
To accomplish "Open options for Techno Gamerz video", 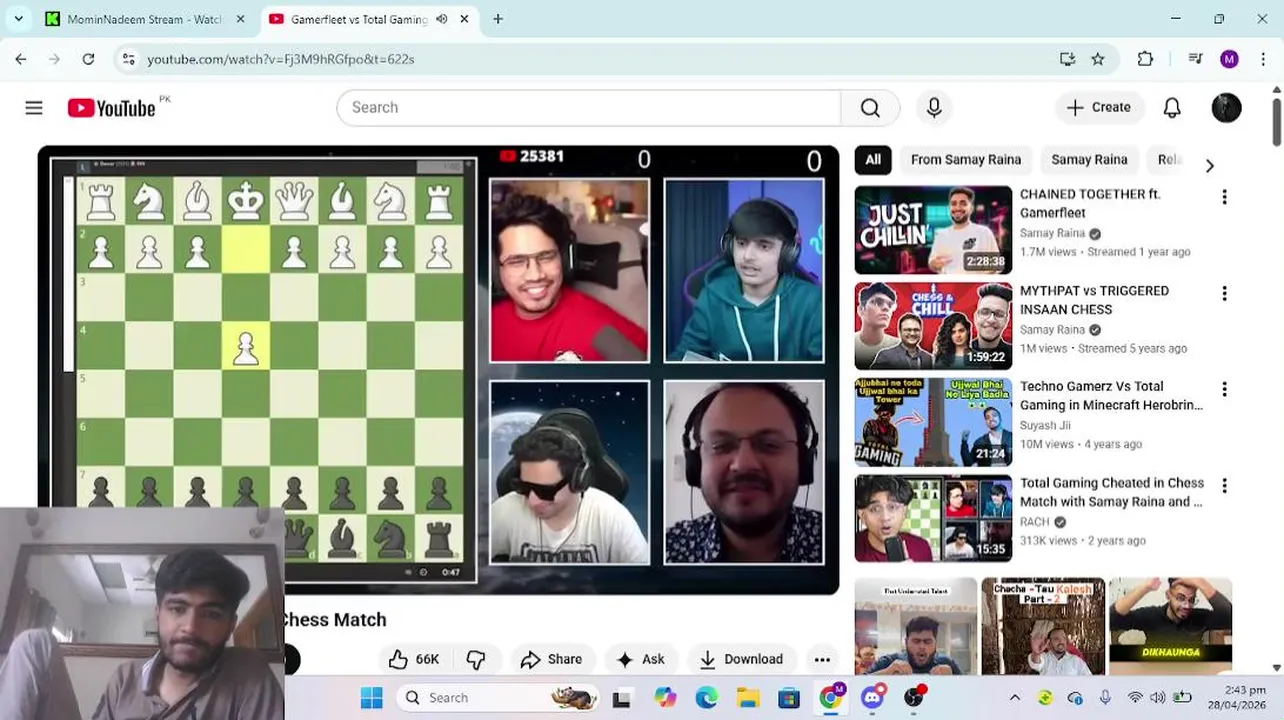I will click(1224, 389).
